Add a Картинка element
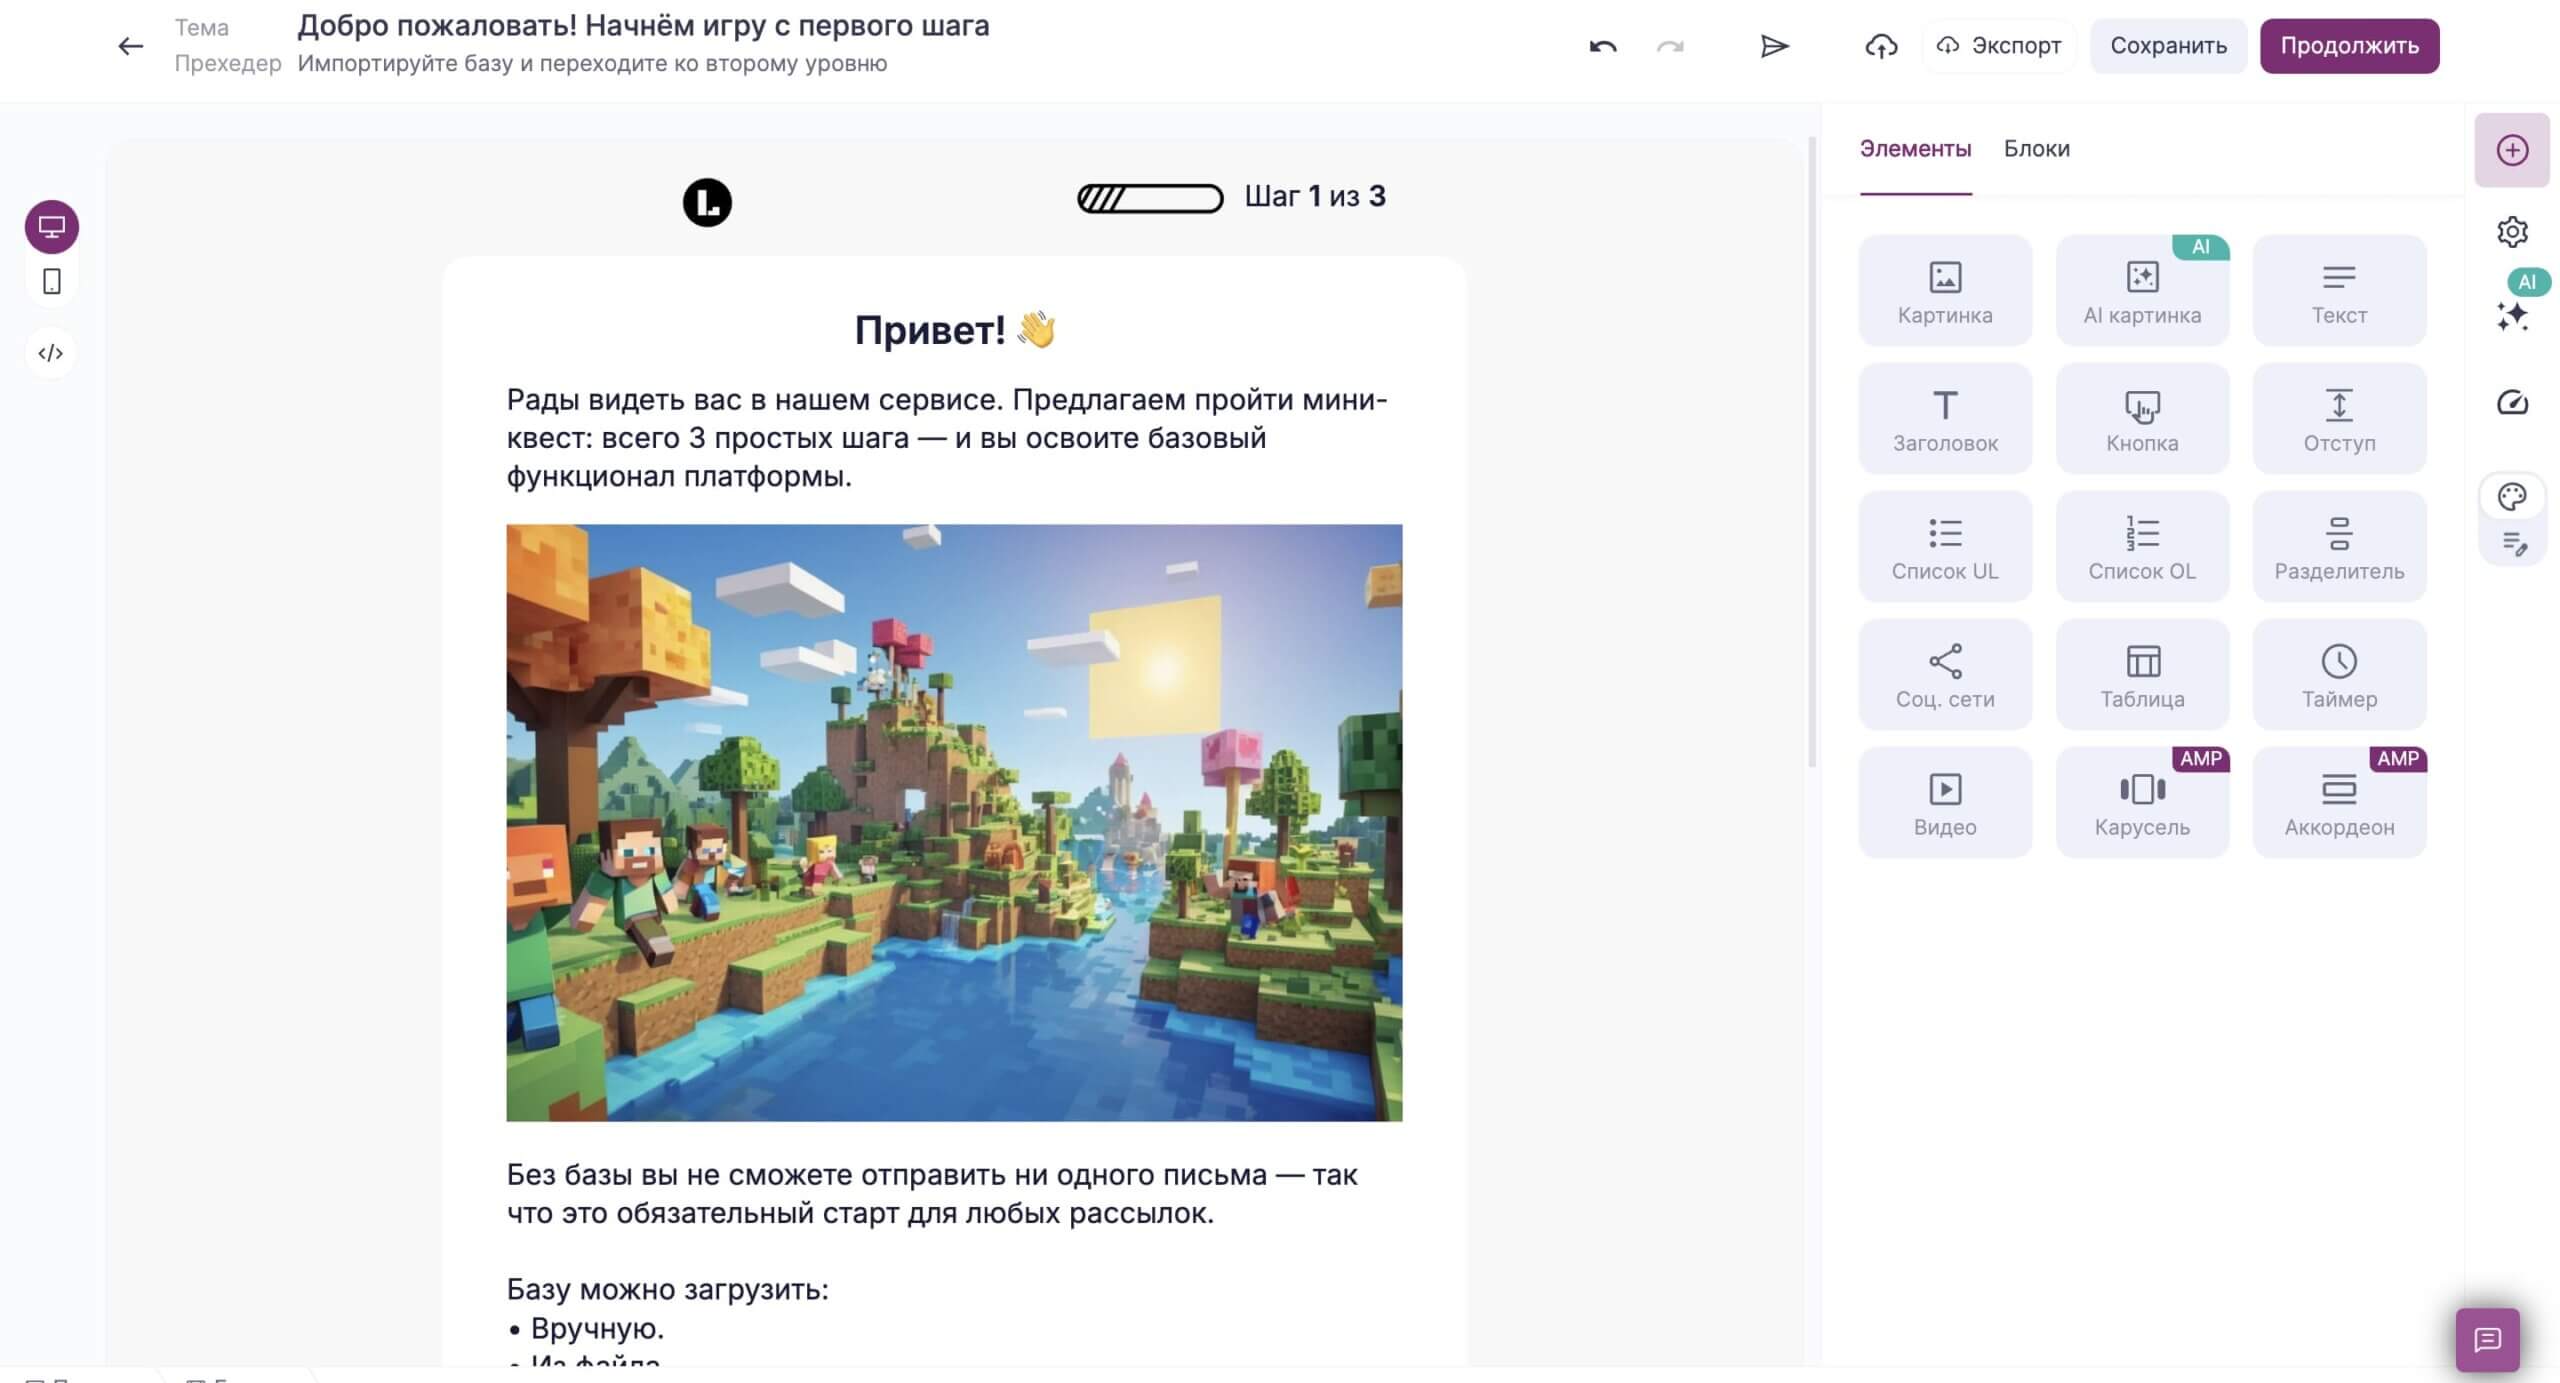This screenshot has height=1383, width=2560. (1945, 291)
